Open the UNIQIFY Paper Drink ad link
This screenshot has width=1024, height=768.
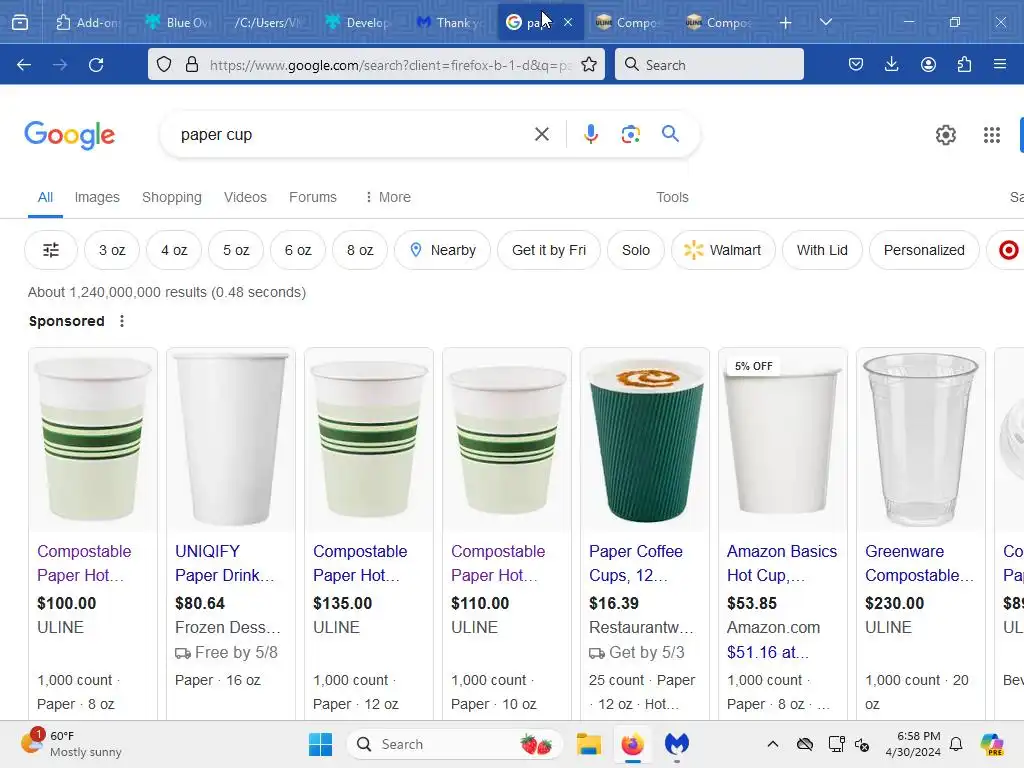coord(224,563)
